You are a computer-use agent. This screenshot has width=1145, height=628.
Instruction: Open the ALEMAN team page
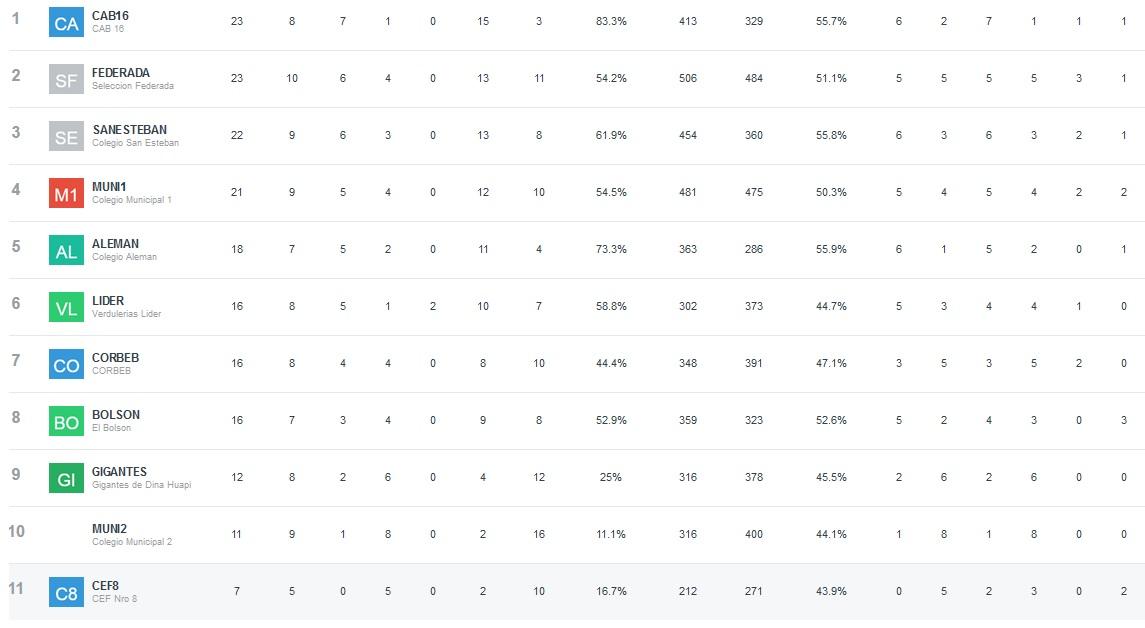tap(115, 244)
